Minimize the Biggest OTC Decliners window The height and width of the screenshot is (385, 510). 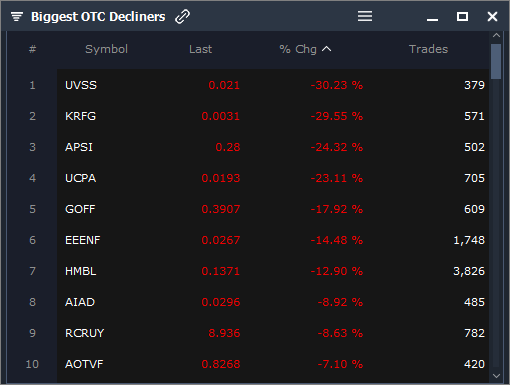[432, 20]
